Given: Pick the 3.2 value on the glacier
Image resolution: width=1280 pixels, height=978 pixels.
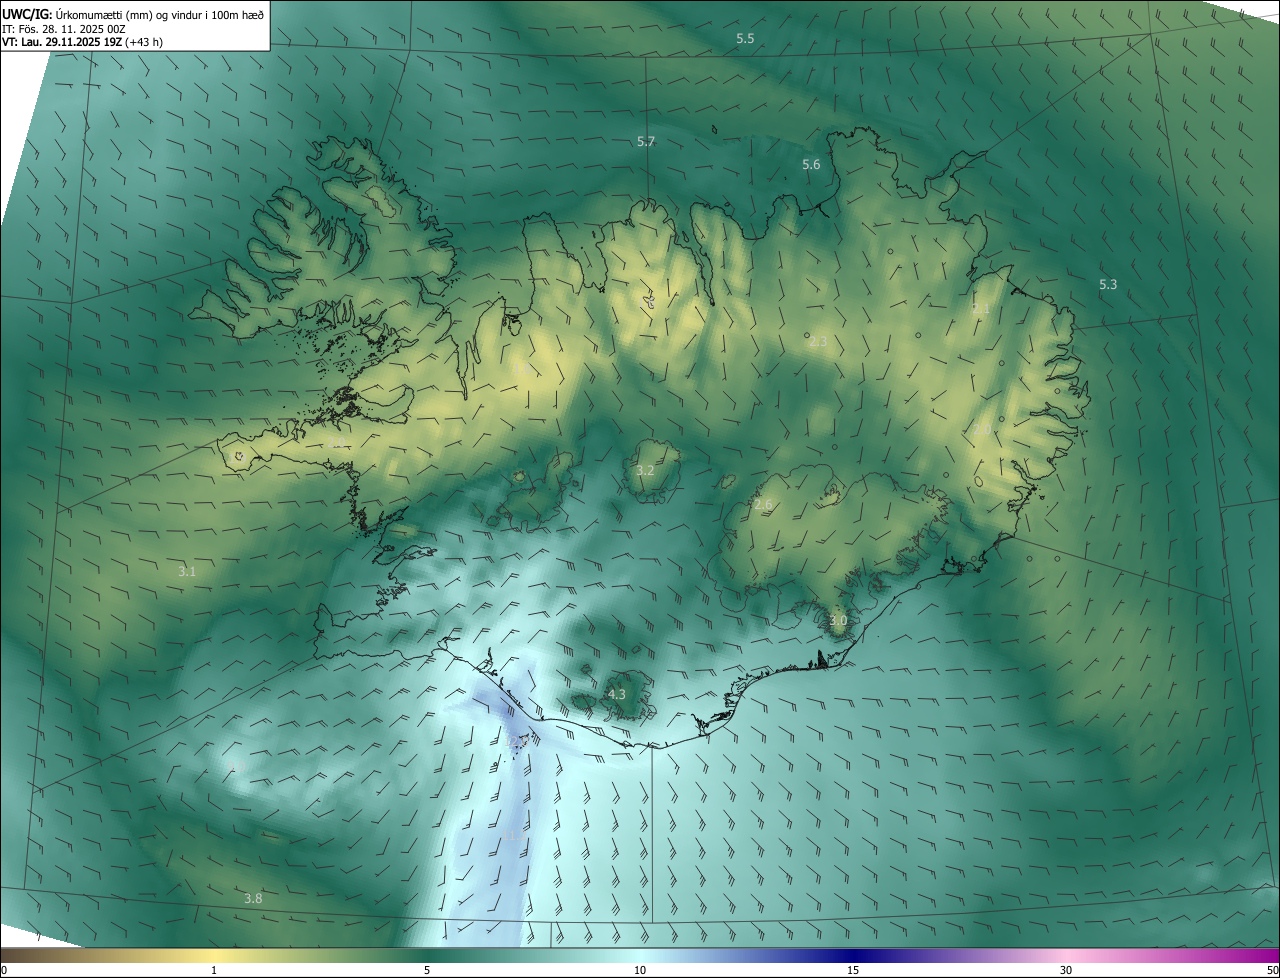Looking at the screenshot, I should (x=645, y=471).
